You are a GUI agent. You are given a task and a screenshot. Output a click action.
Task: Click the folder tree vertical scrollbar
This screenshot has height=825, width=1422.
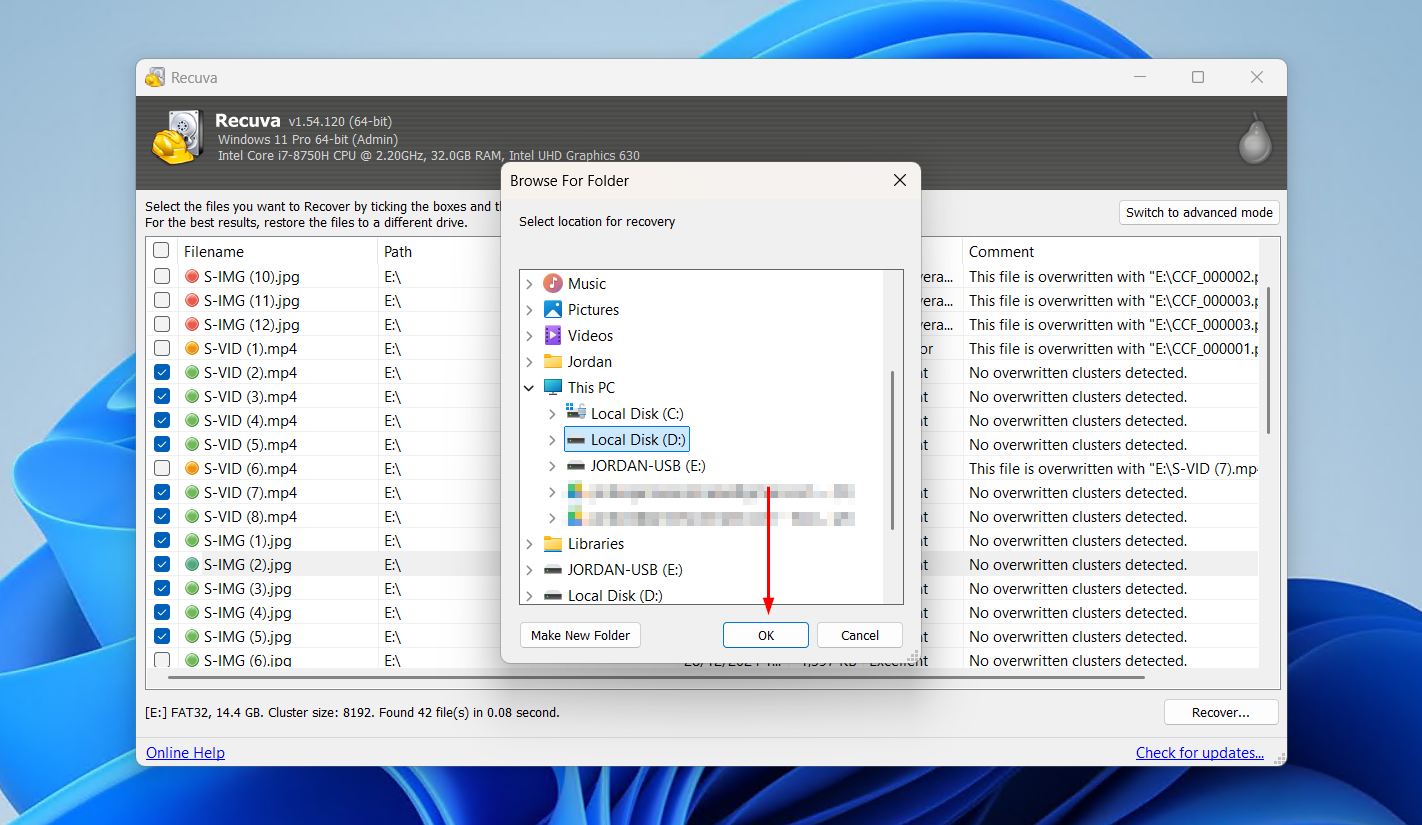891,450
